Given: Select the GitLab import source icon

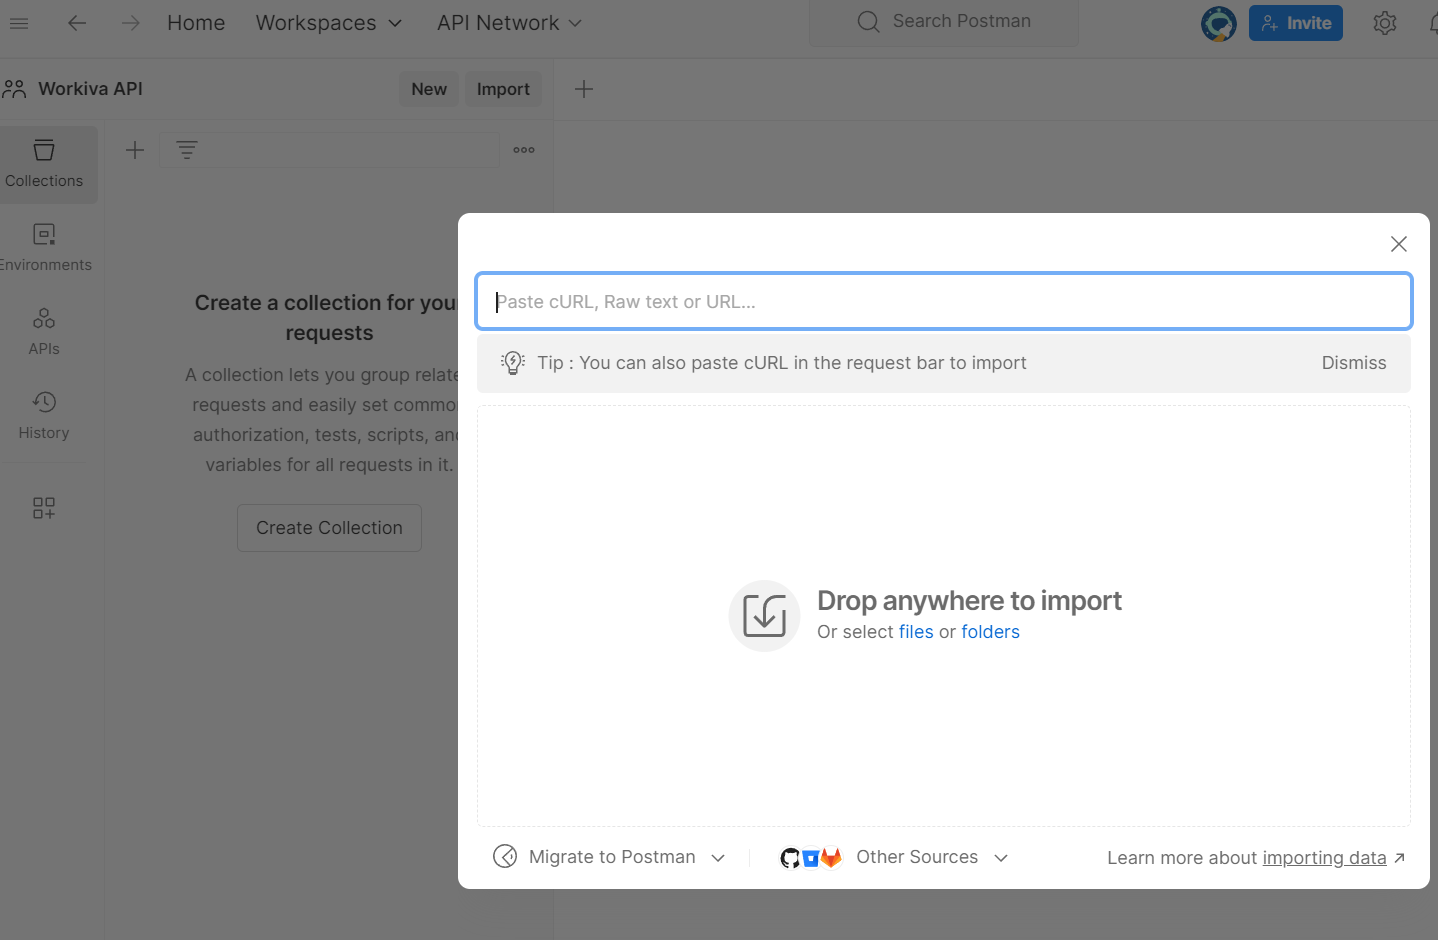Looking at the screenshot, I should 831,857.
